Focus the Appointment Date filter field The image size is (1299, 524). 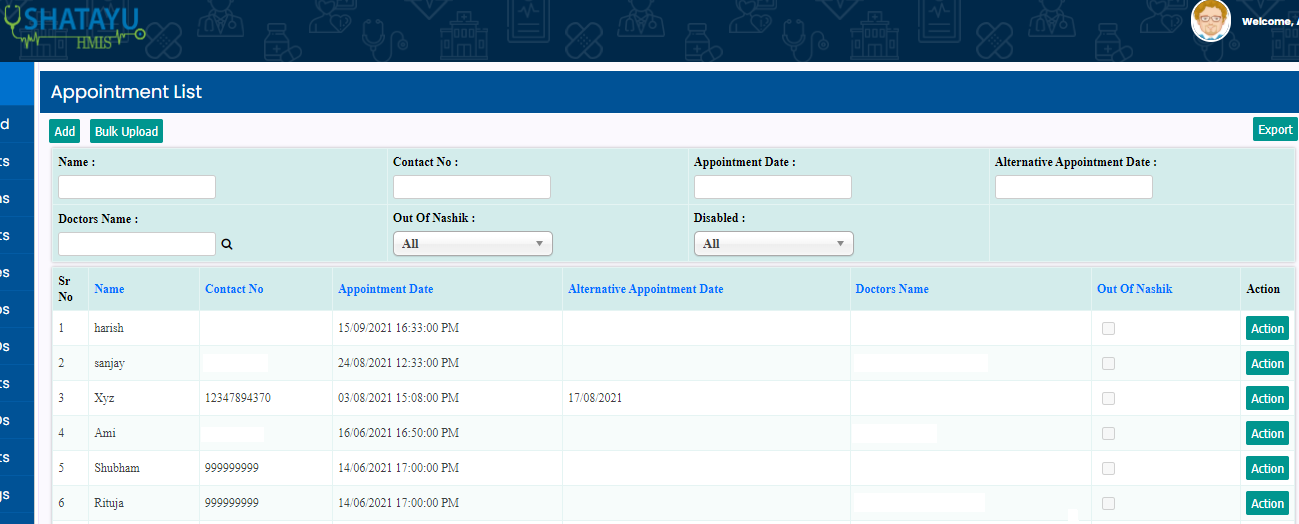click(772, 187)
